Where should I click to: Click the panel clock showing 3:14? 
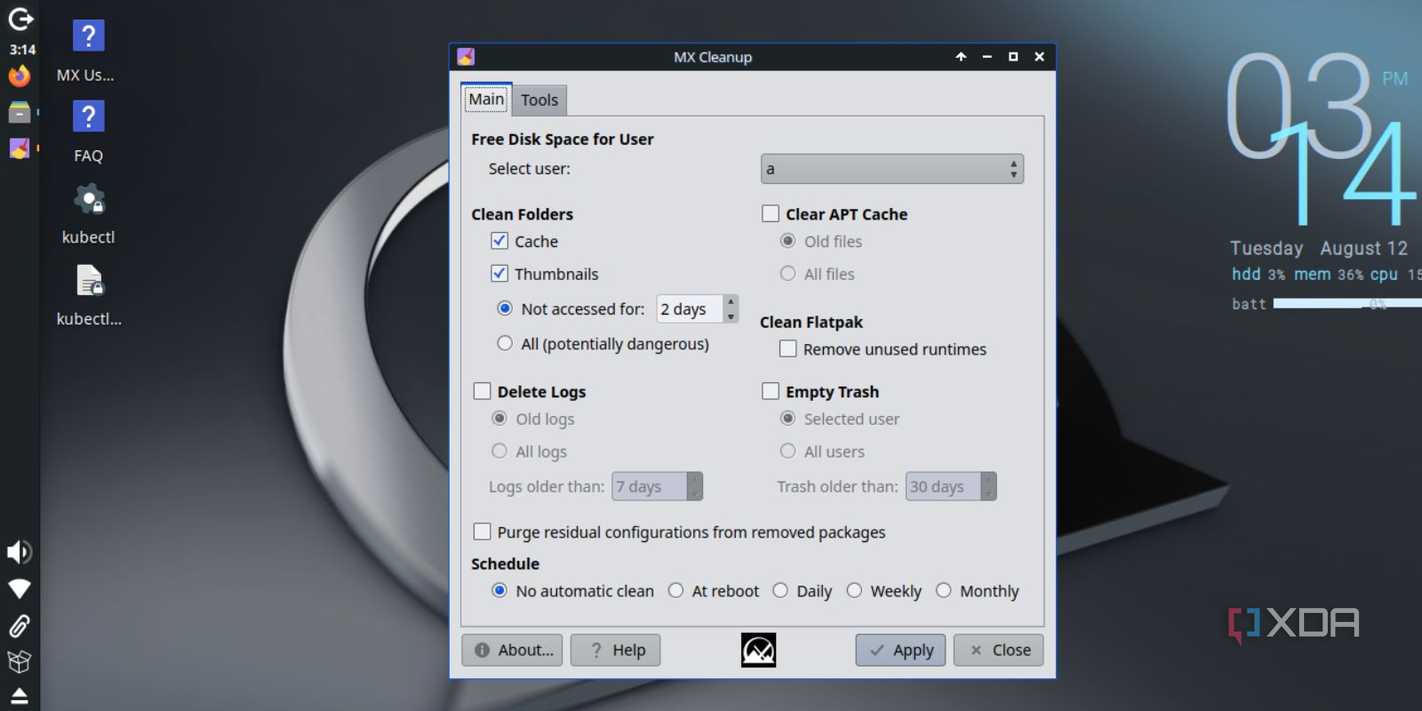point(22,49)
